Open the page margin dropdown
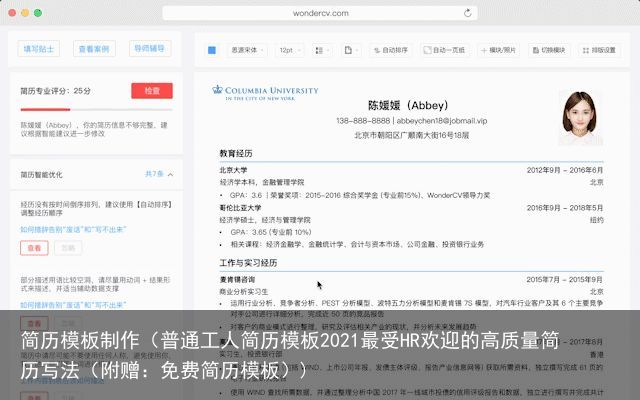The height and width of the screenshot is (400, 640). pos(351,50)
